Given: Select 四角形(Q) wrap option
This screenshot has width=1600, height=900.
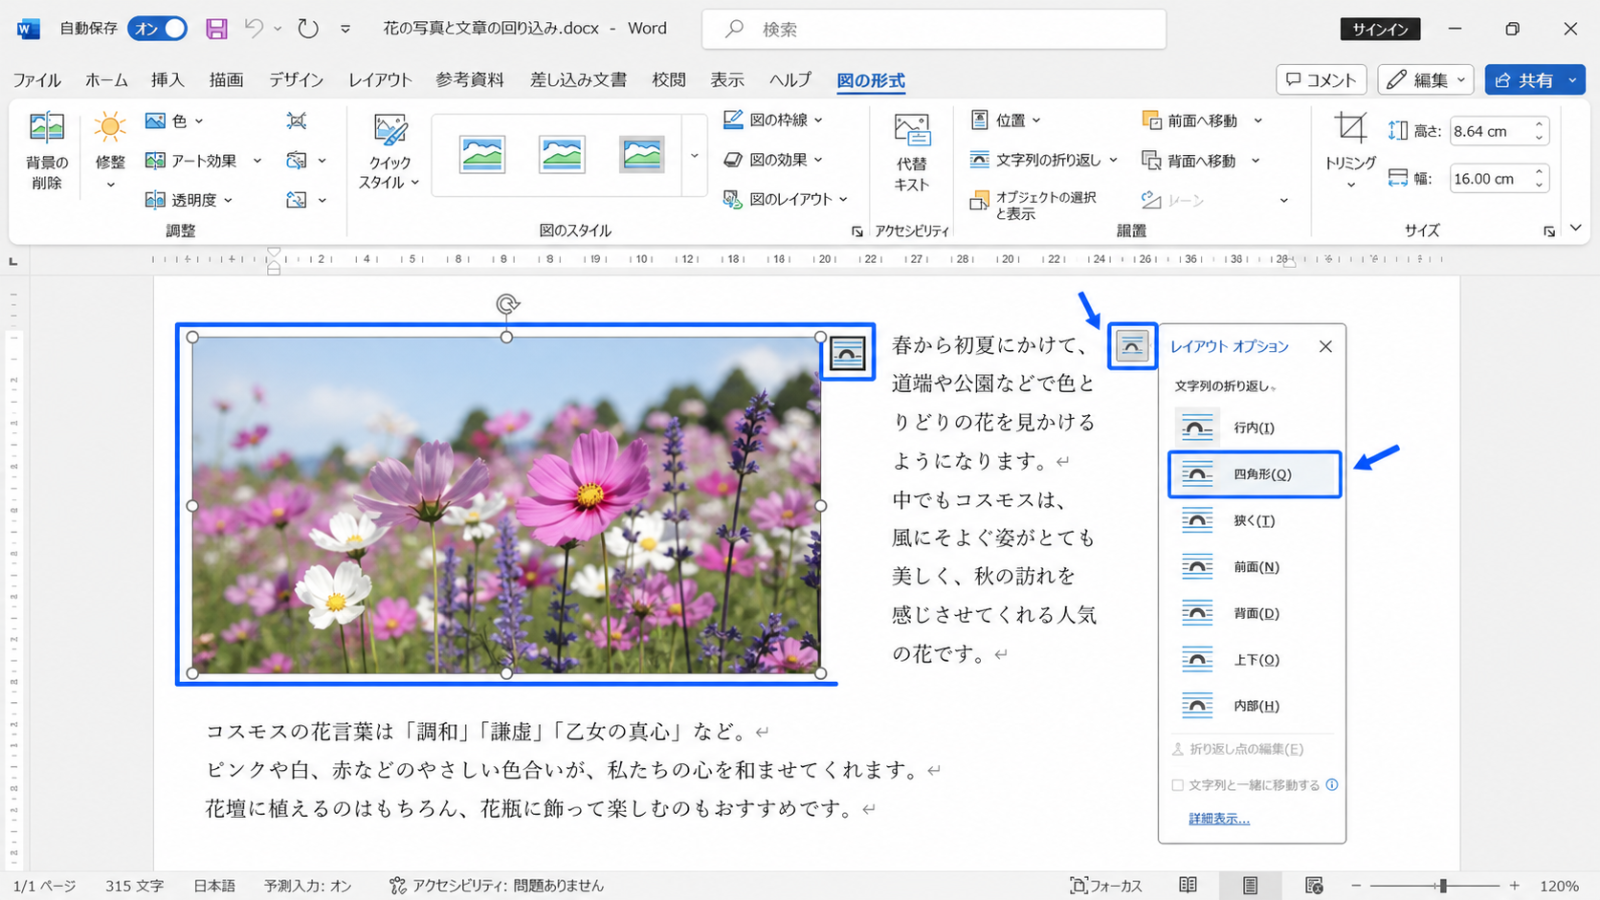Looking at the screenshot, I should (1254, 474).
